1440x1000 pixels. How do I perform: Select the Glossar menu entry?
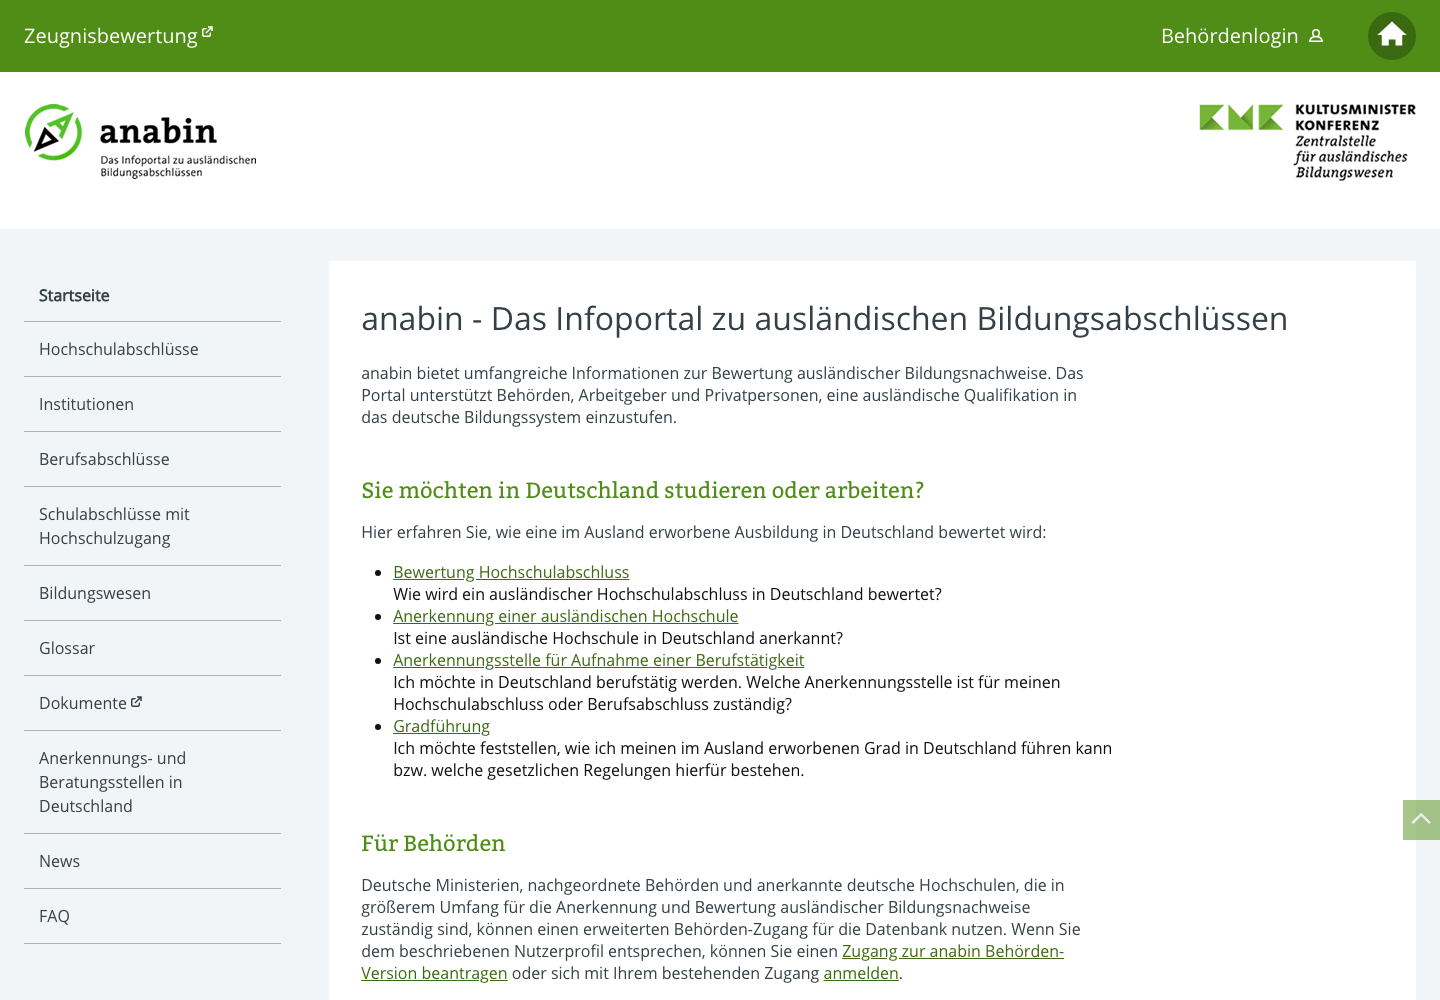point(152,648)
